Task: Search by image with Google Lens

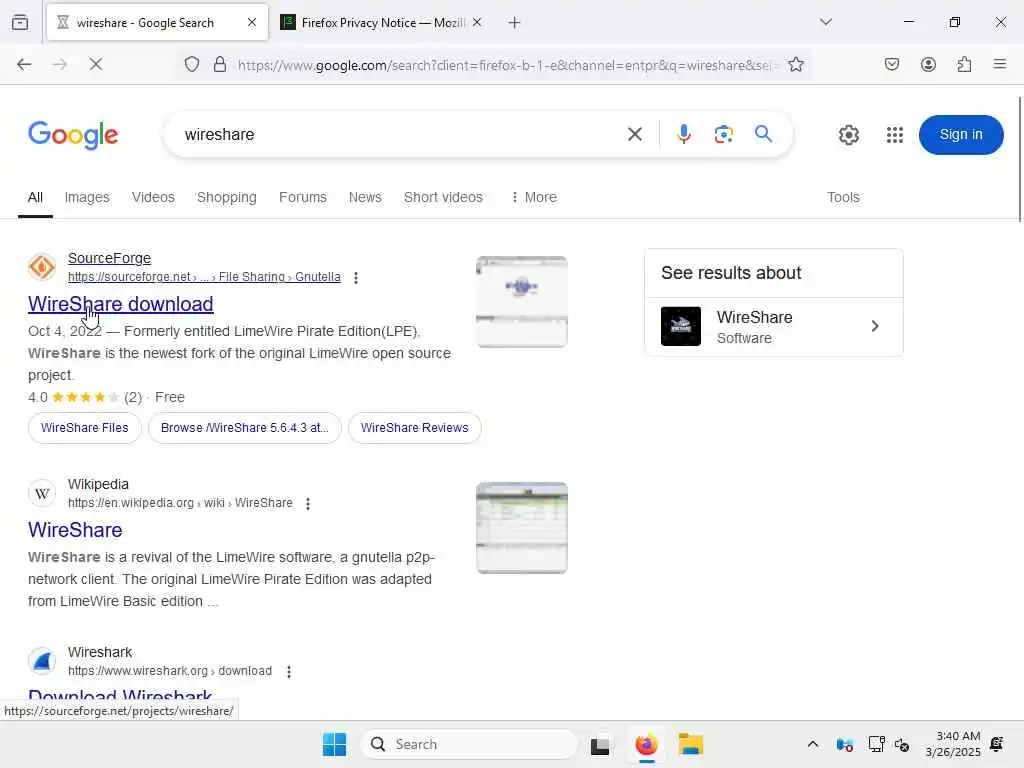Action: click(724, 135)
